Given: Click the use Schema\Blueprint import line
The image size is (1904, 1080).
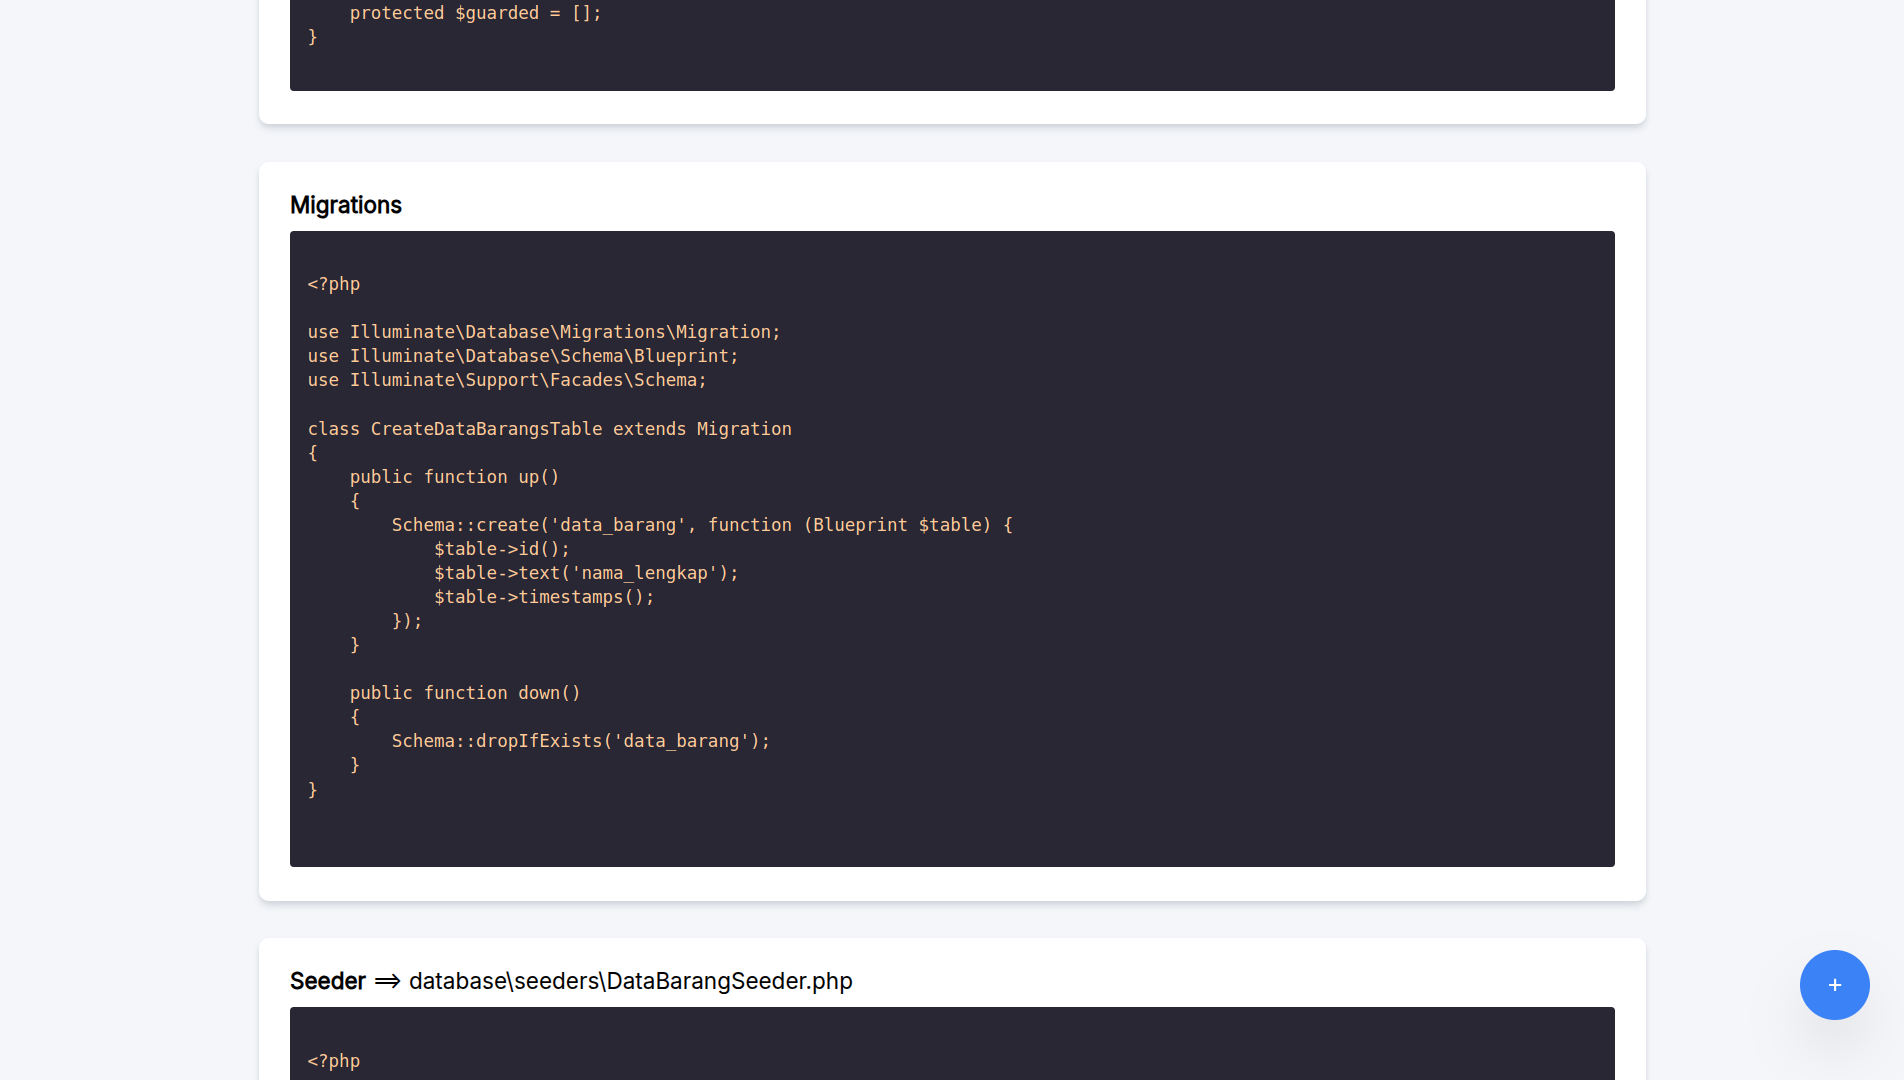Looking at the screenshot, I should (x=522, y=356).
